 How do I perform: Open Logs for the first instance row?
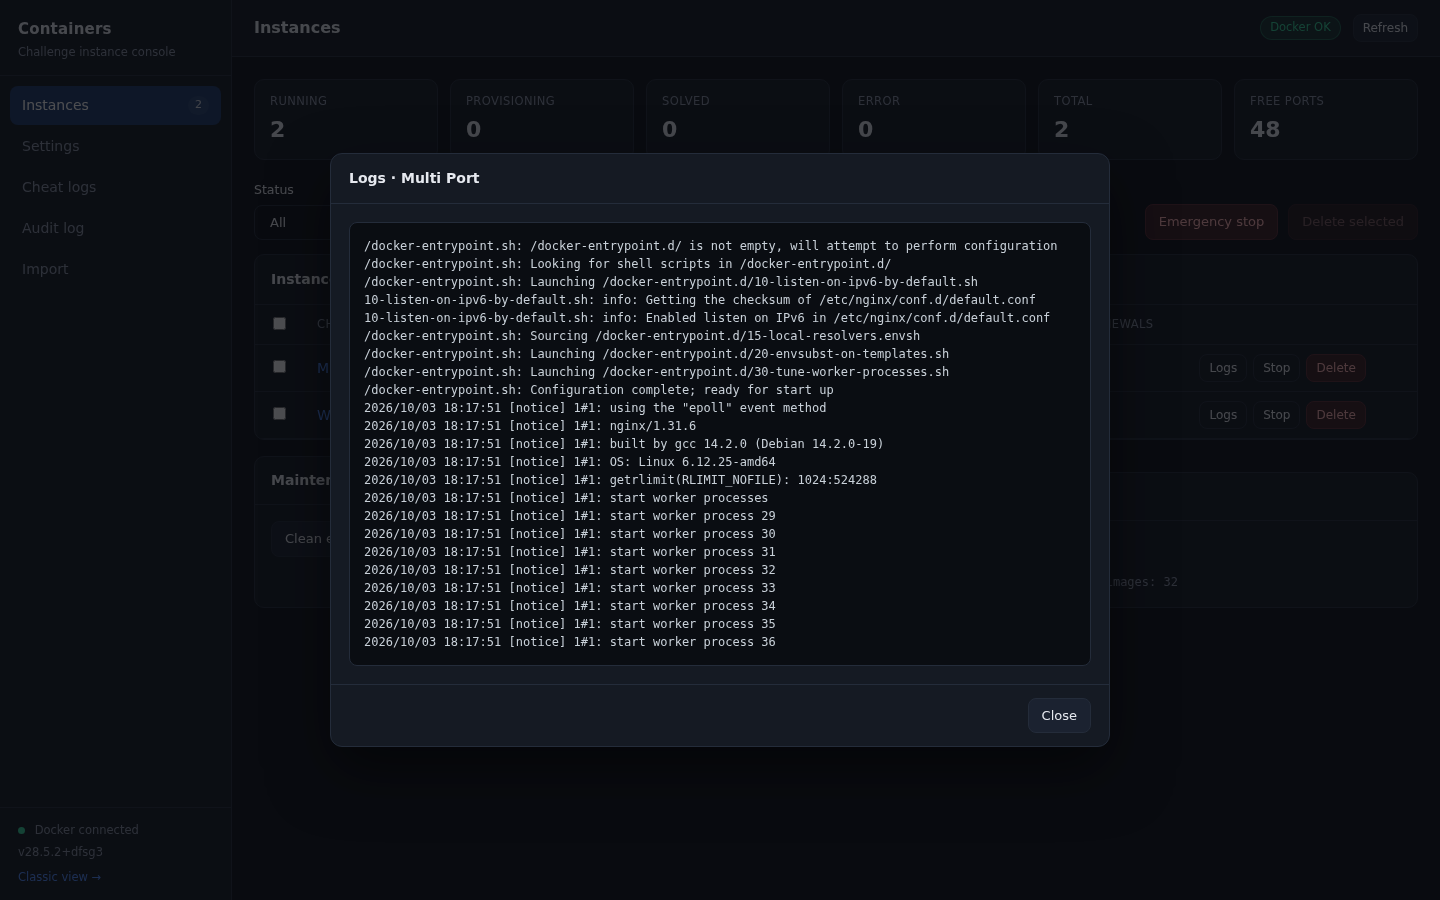click(1223, 368)
